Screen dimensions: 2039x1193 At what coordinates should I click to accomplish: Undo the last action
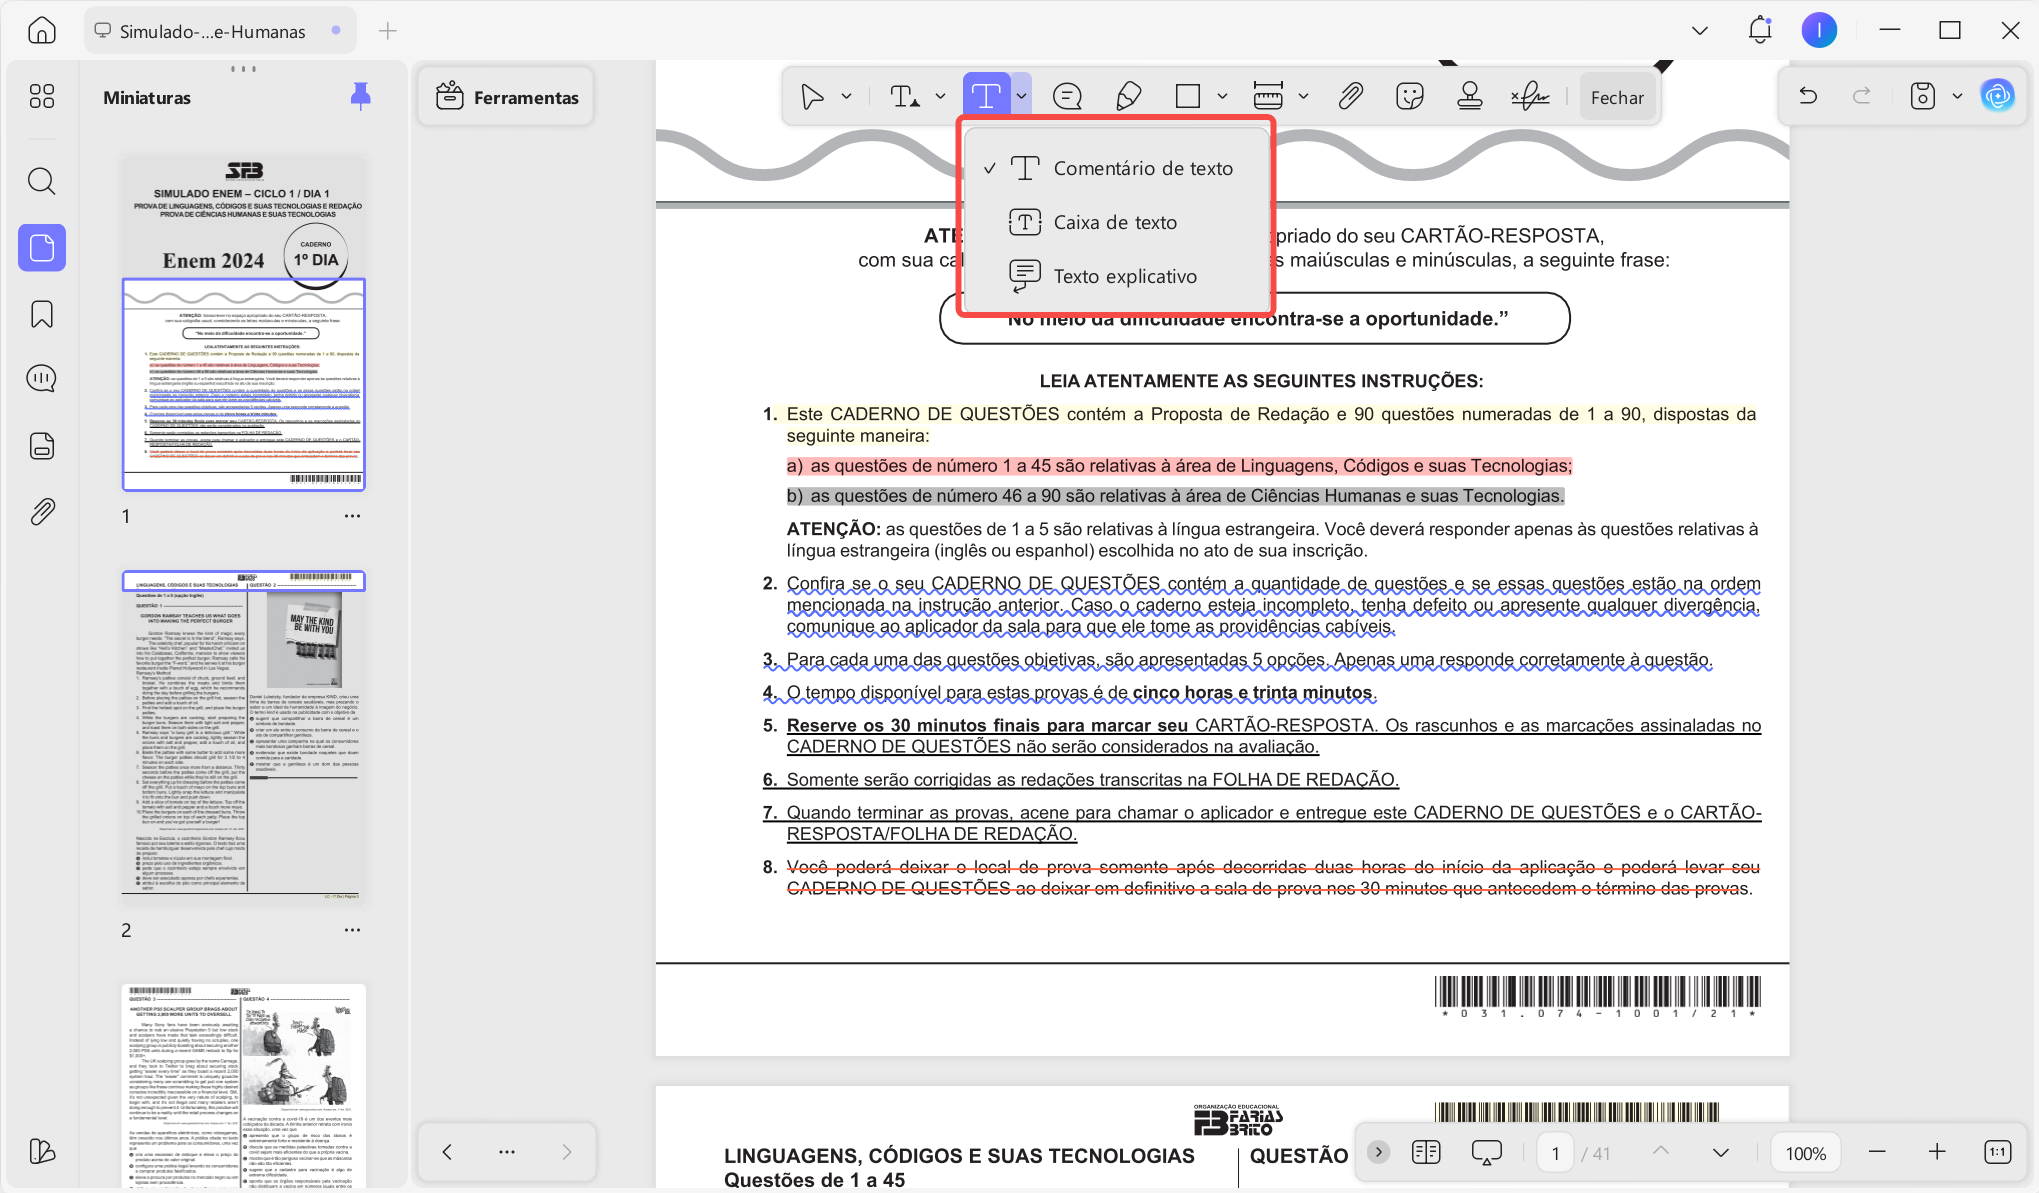[1808, 96]
